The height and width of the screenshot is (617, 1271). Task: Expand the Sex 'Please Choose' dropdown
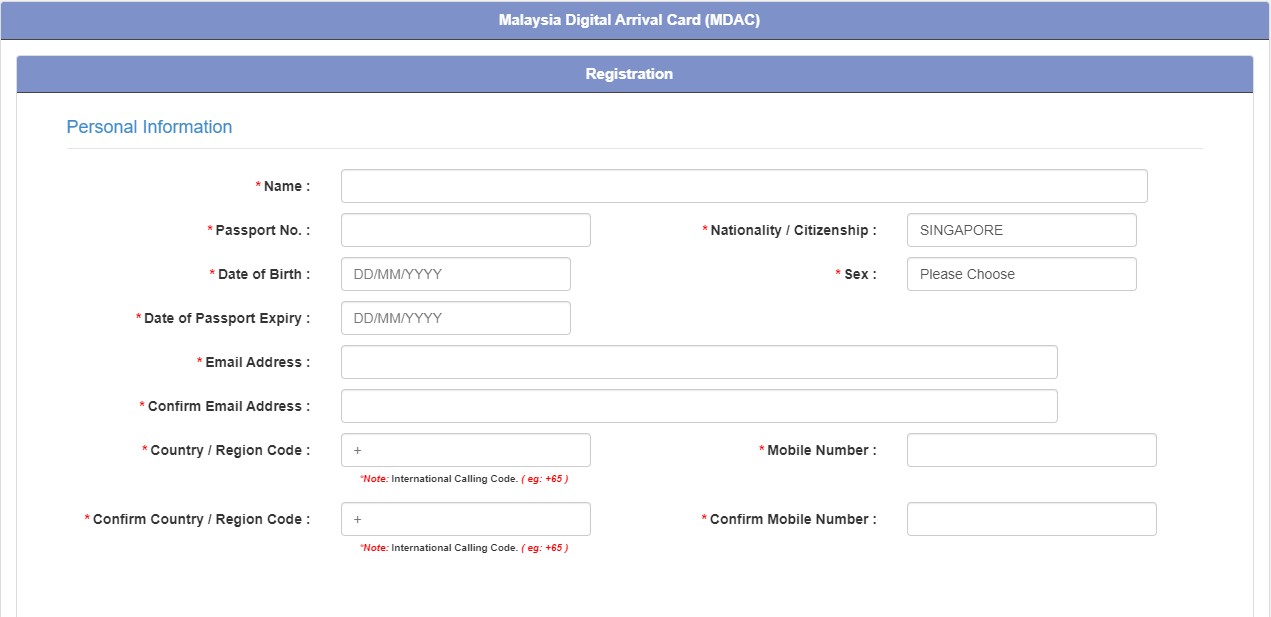pos(1022,274)
